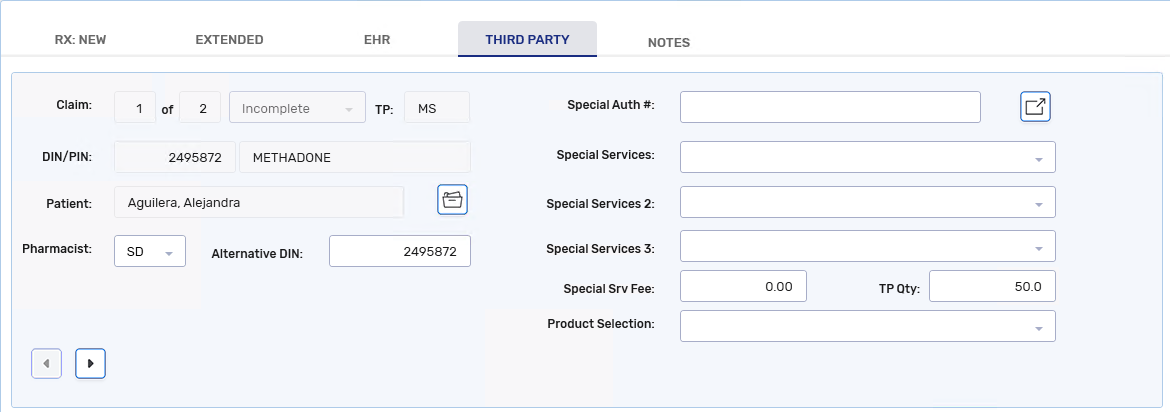This screenshot has width=1170, height=412.
Task: Click the patient card icon beside Aguilera
Action: tap(452, 200)
